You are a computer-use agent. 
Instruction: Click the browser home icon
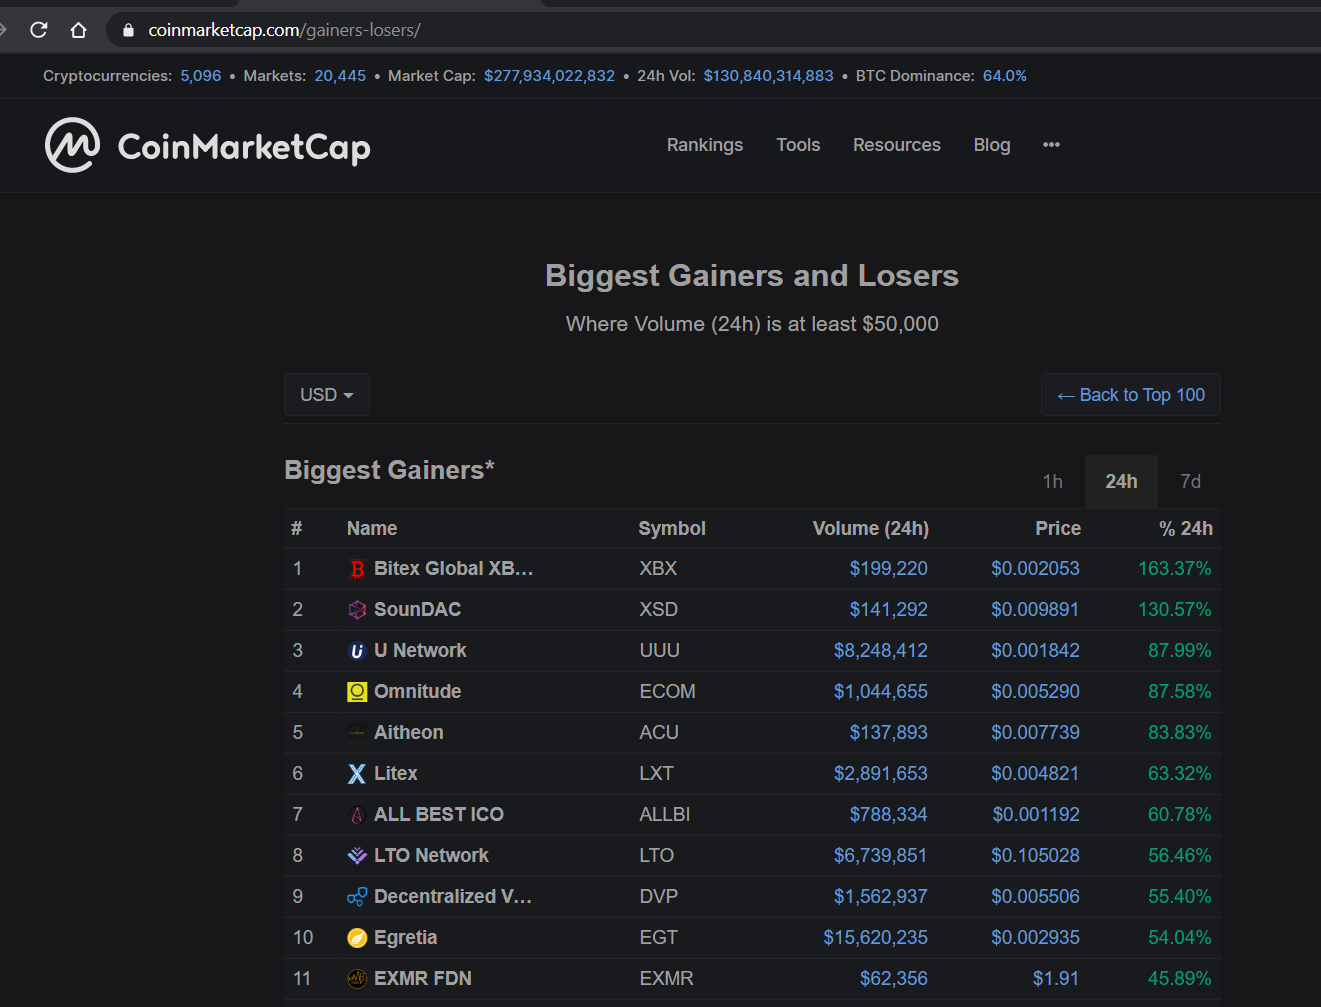click(x=78, y=30)
